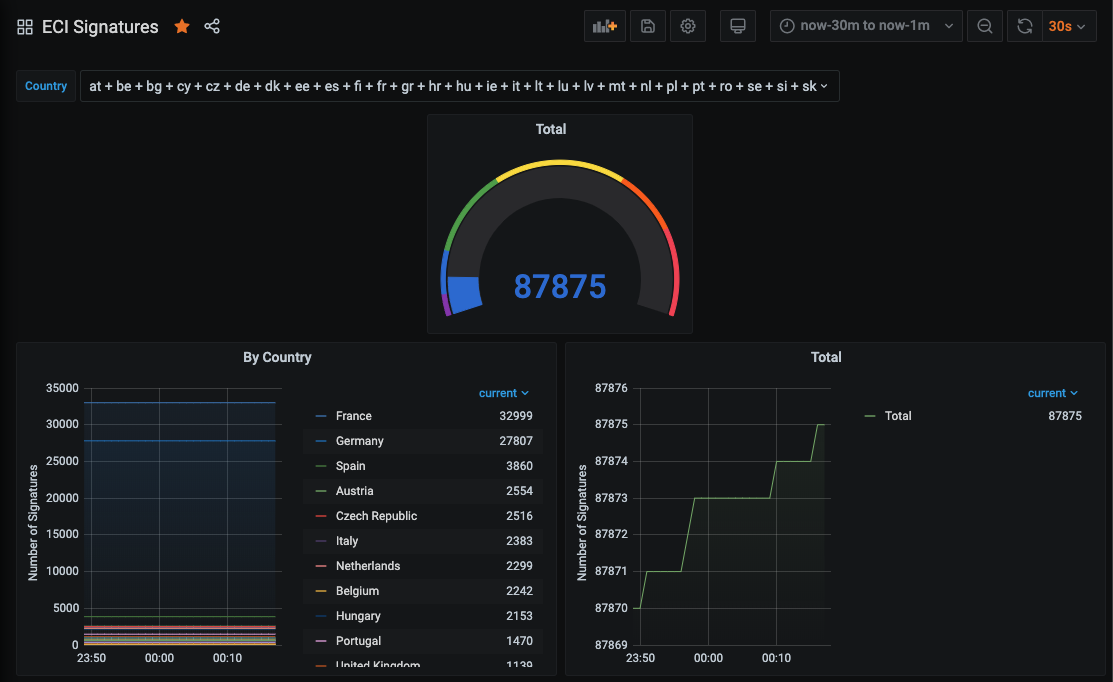Screen dimensions: 1113x682
Task: Open the Share dashboard icon
Action: (x=212, y=27)
